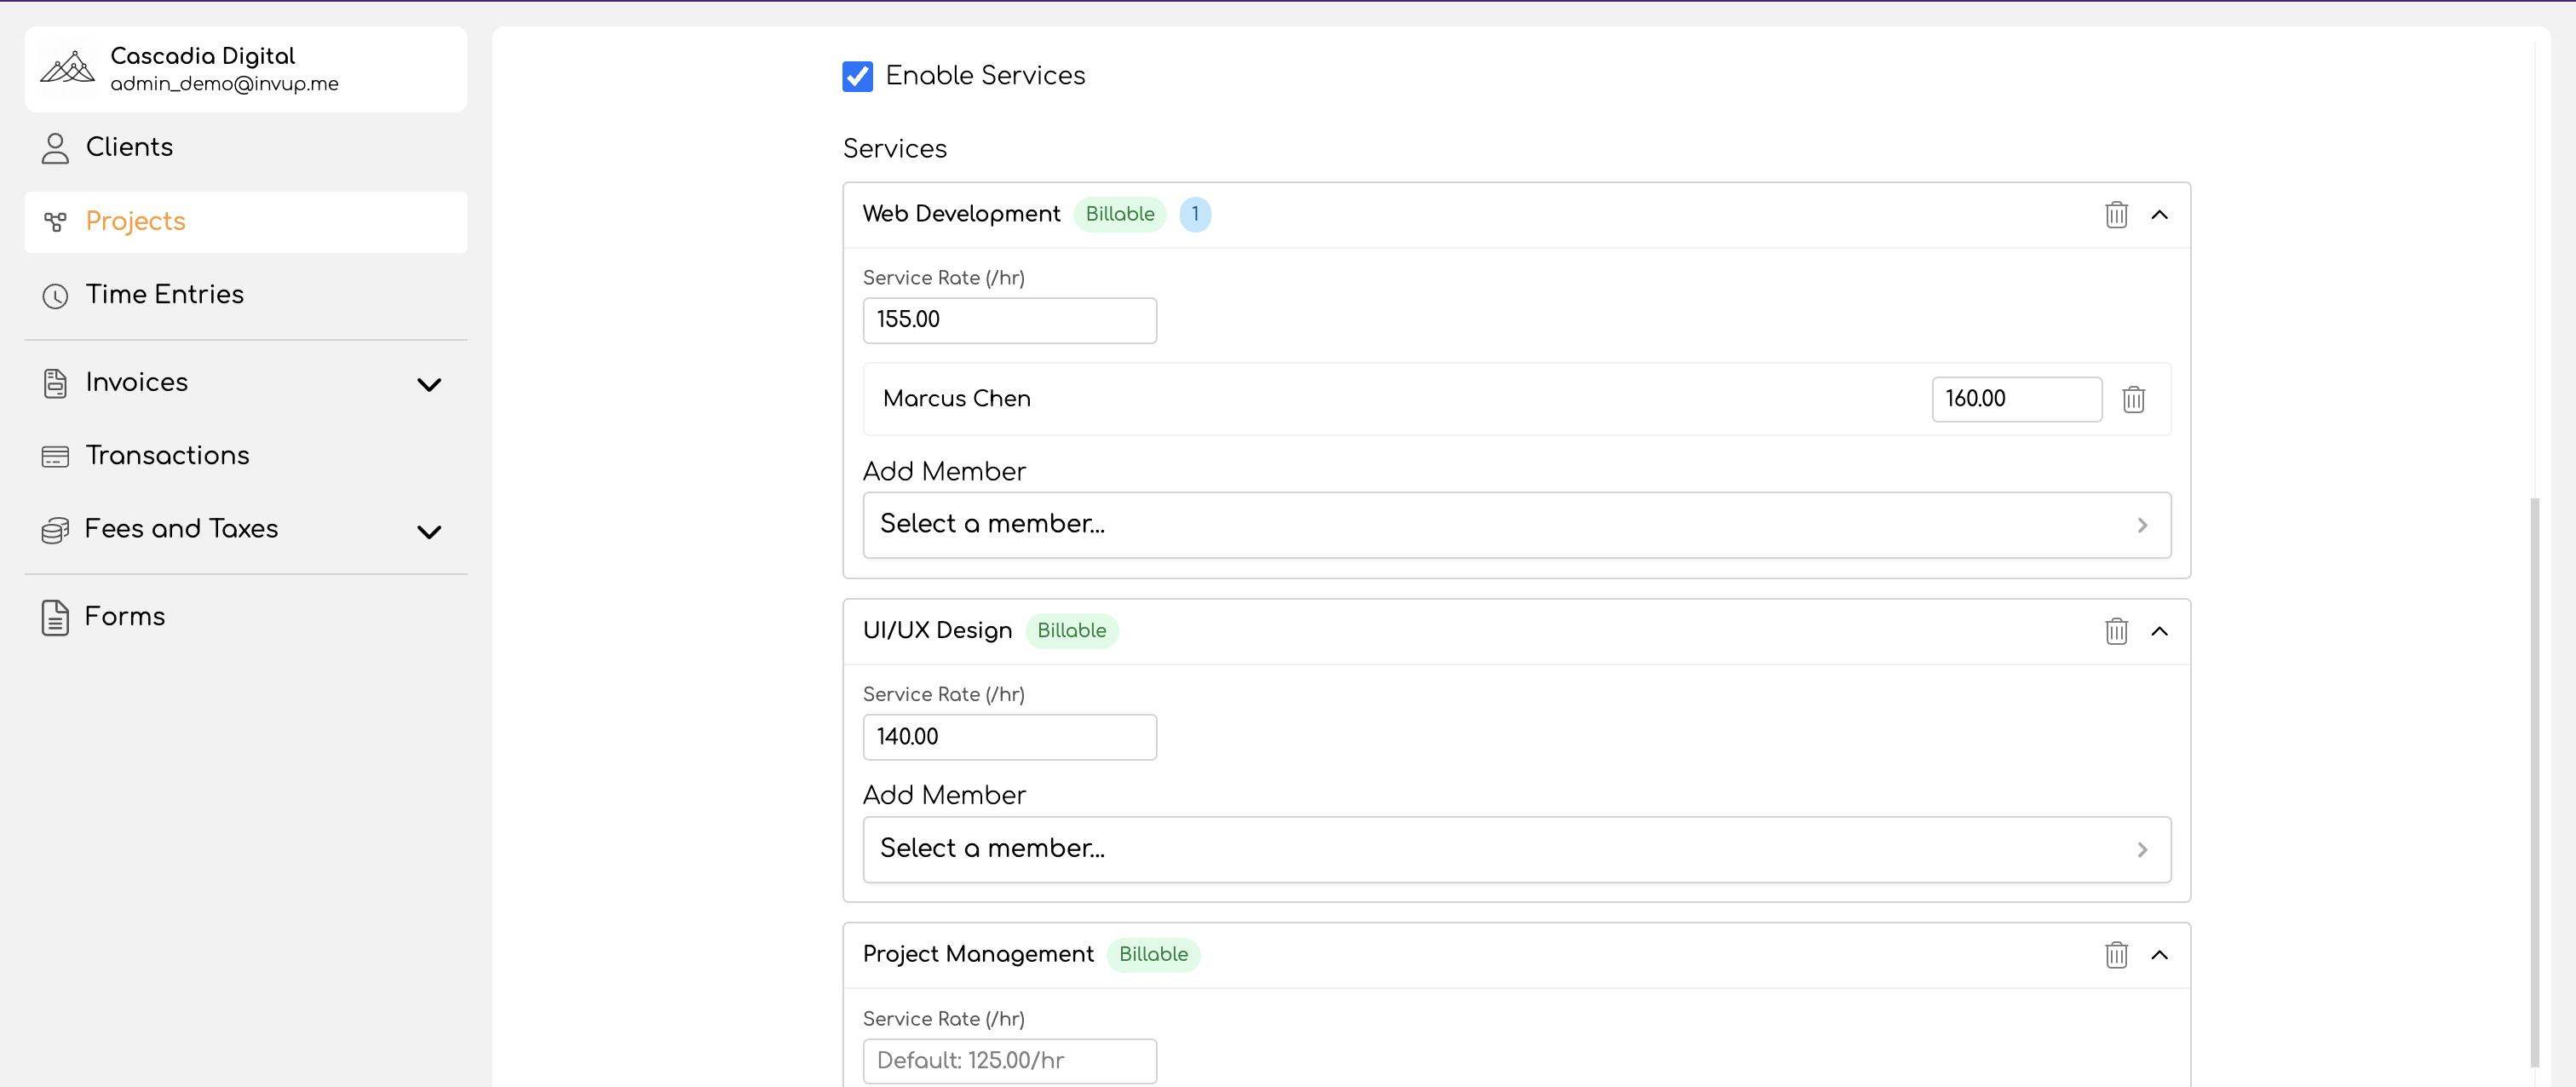Uncheck the Enable Services checkbox
2576x1087 pixels.
click(857, 76)
